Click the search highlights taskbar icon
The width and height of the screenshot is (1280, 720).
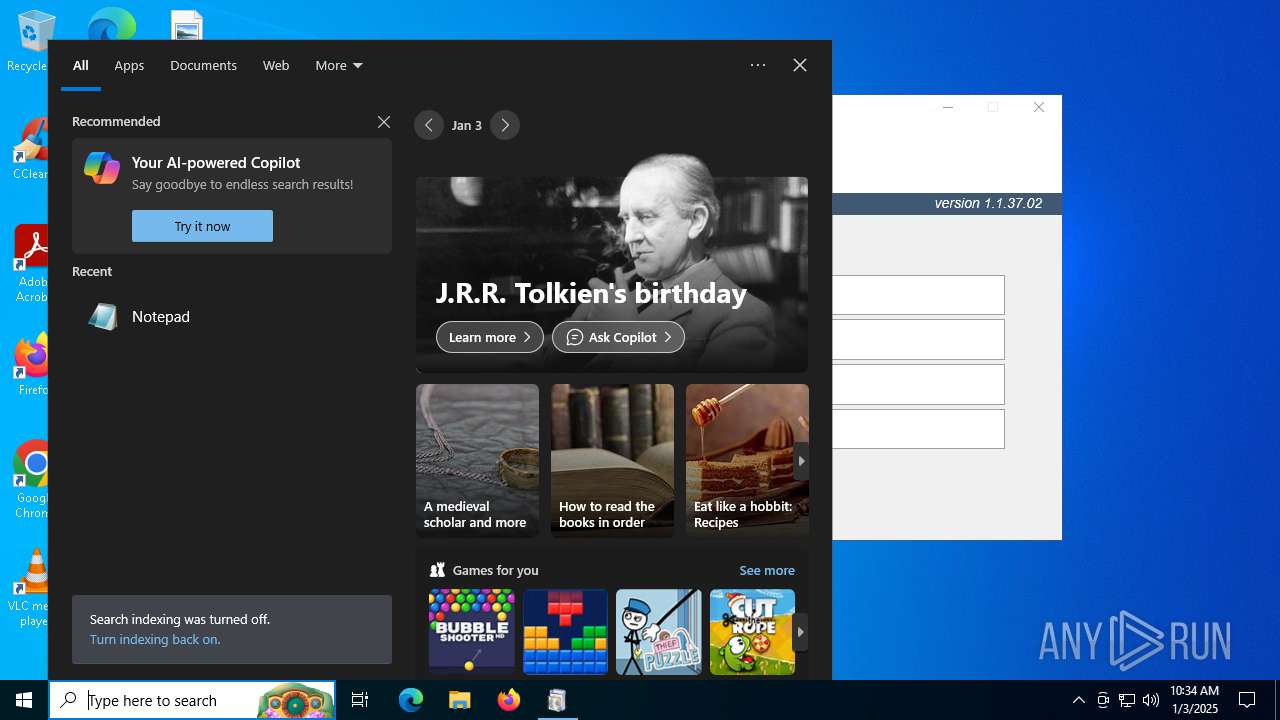(x=294, y=700)
